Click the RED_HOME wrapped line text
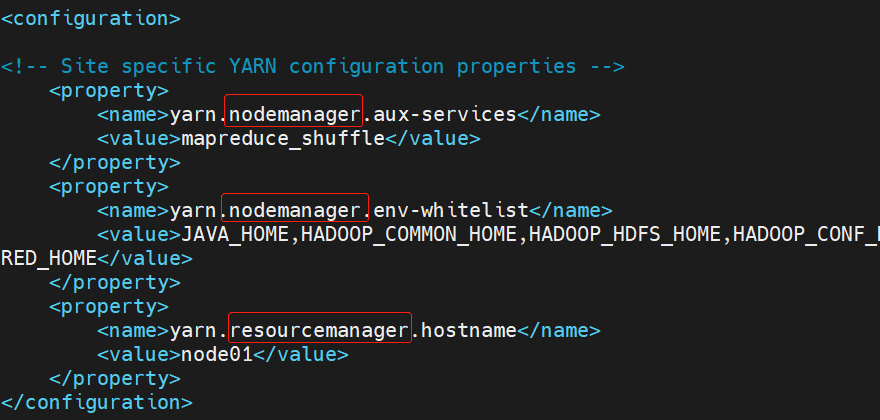880x420 pixels. tap(49, 258)
